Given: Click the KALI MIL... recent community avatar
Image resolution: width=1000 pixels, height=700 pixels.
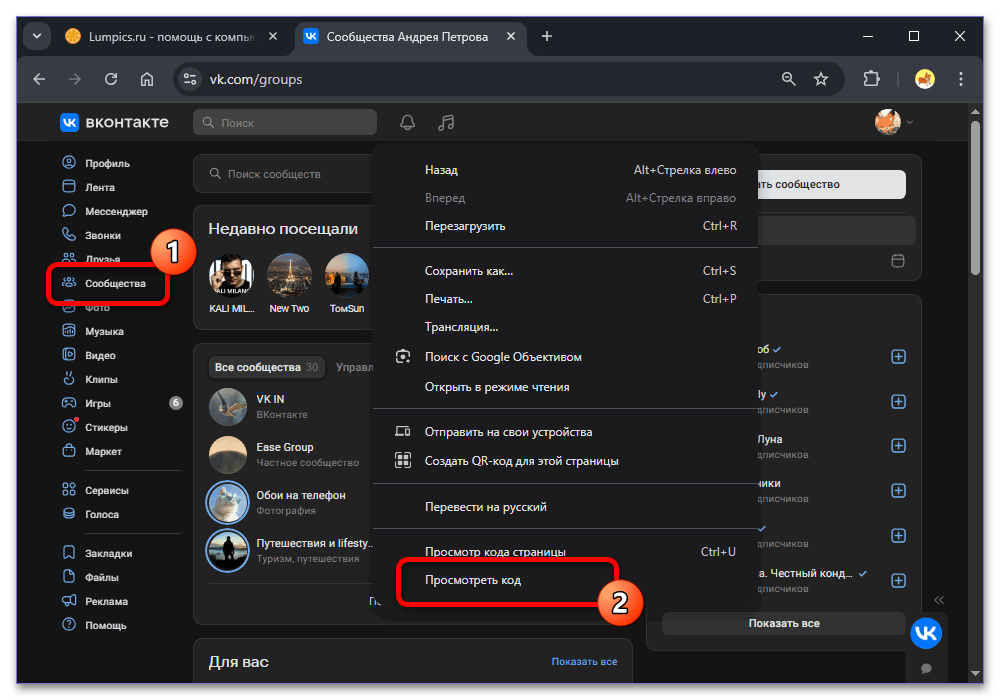Looking at the screenshot, I should pyautogui.click(x=232, y=275).
